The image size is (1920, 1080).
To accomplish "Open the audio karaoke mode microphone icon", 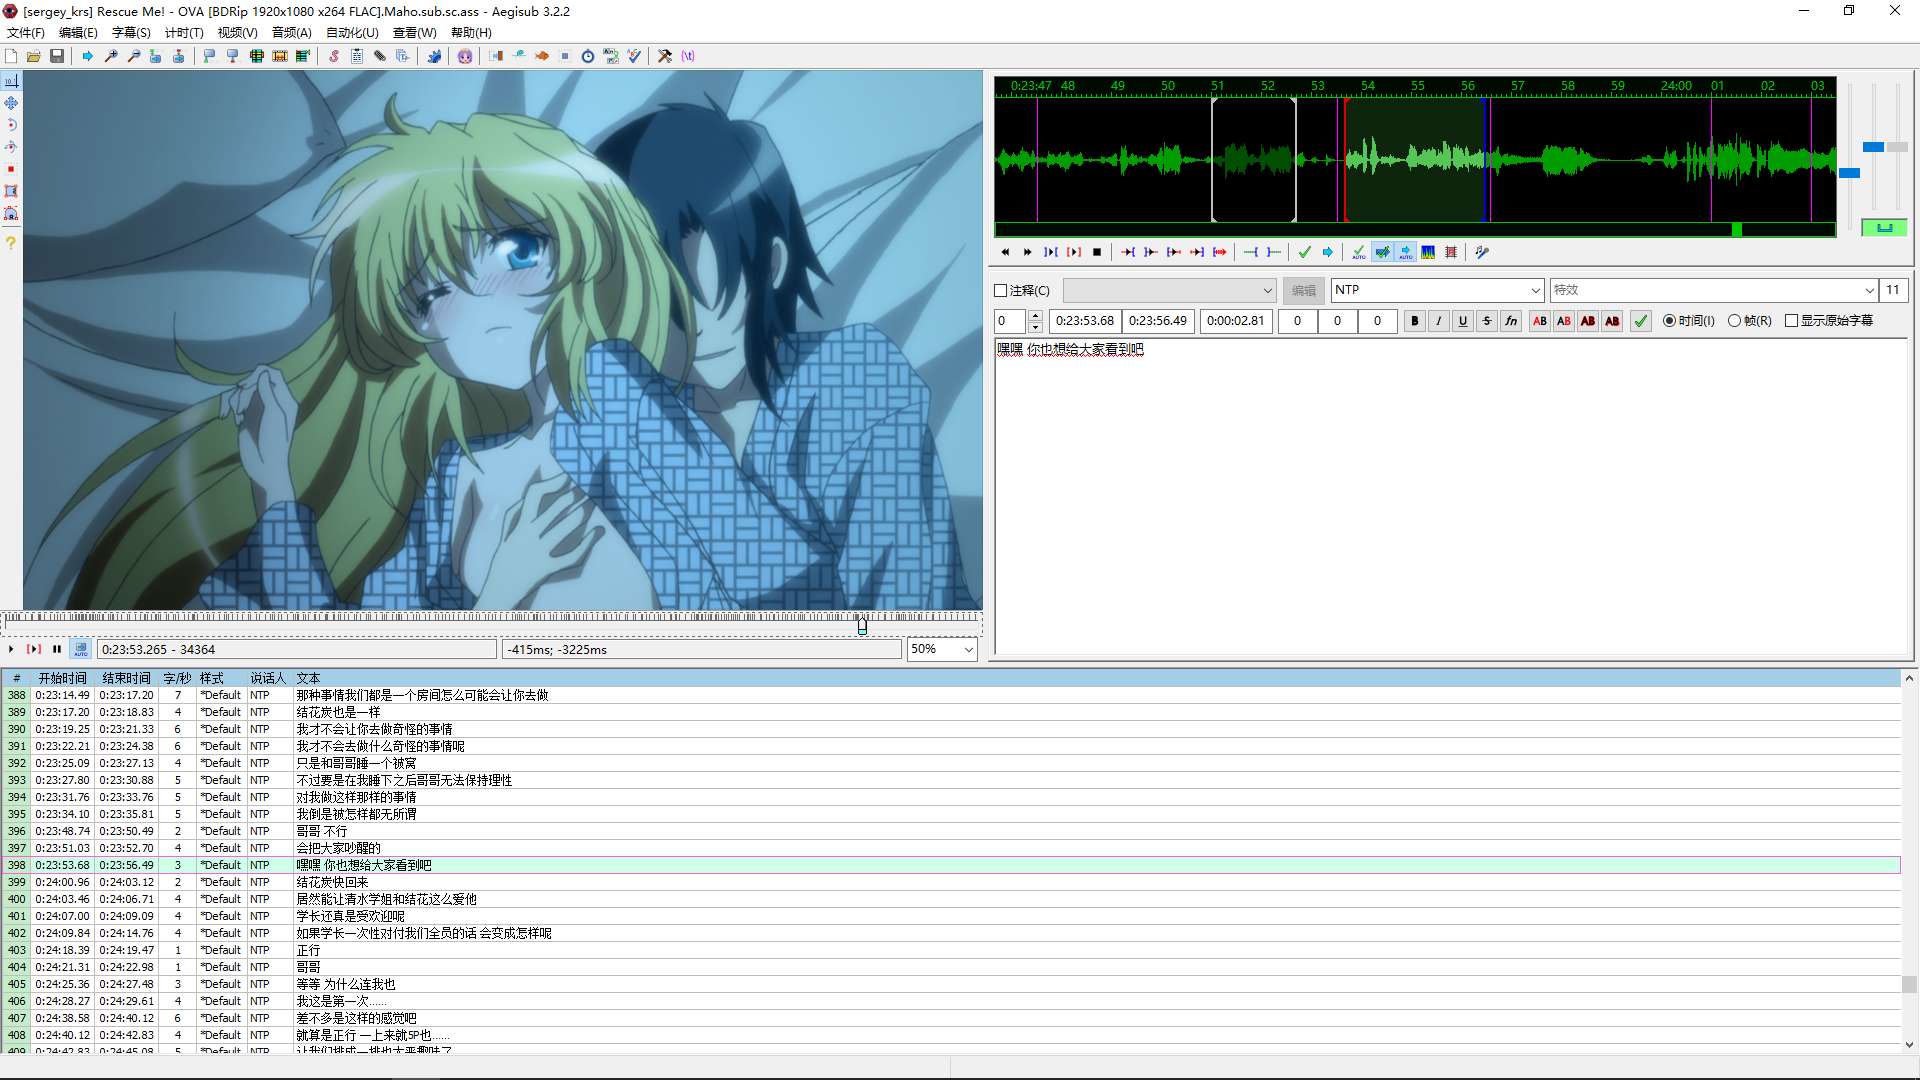I will point(1482,252).
